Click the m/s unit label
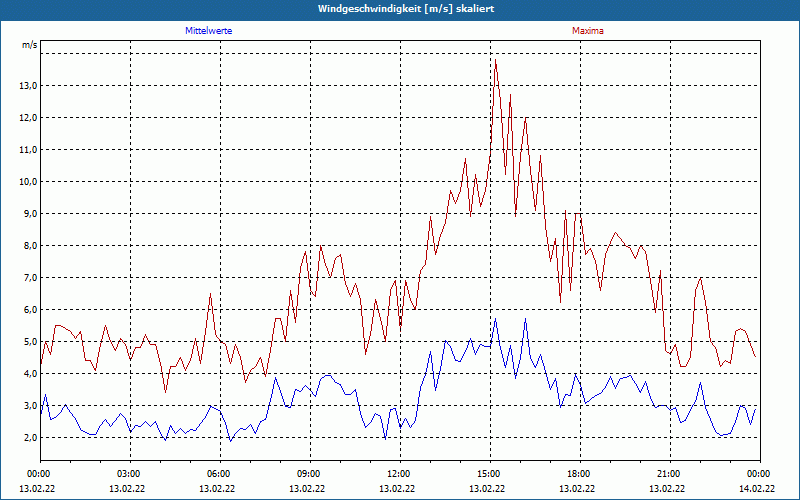Image resolution: width=800 pixels, height=500 pixels. click(x=30, y=45)
